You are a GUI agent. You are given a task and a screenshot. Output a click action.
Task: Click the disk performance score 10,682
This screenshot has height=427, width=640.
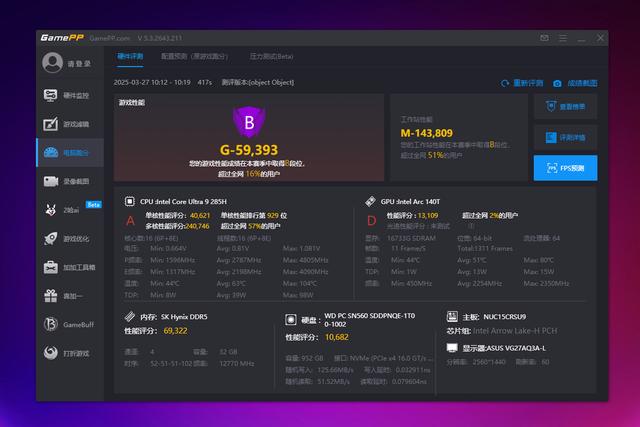pyautogui.click(x=337, y=337)
